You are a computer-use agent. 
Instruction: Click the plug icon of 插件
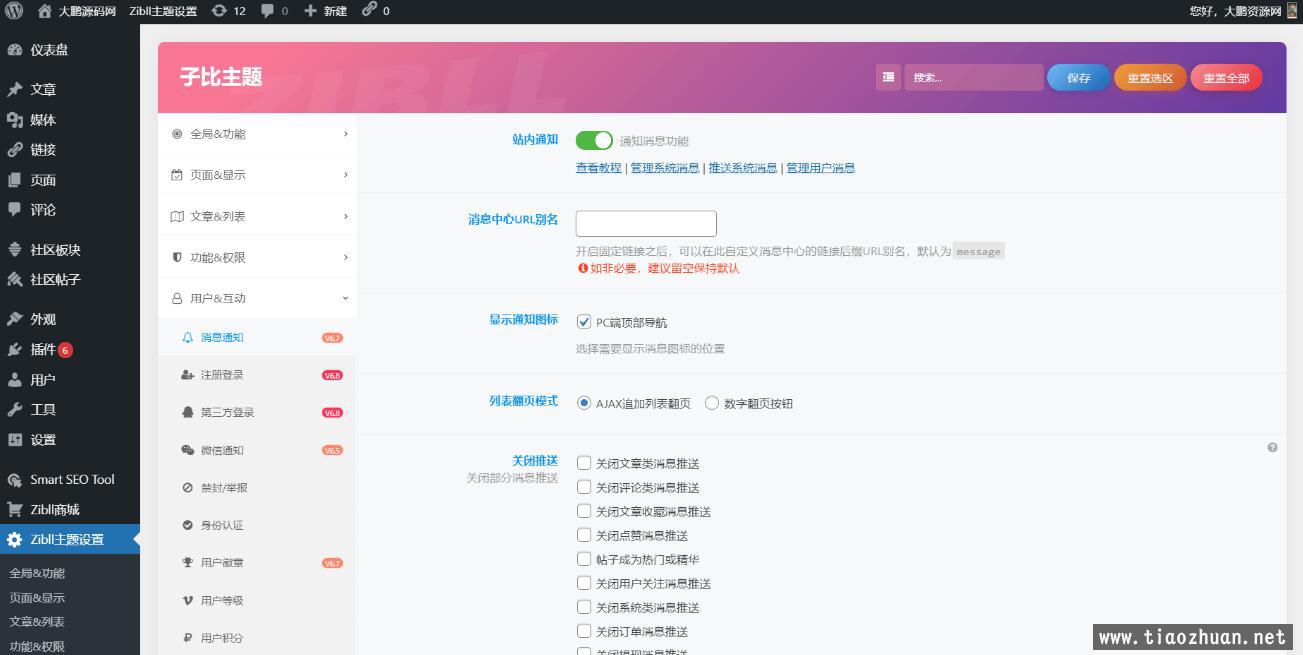click(14, 349)
